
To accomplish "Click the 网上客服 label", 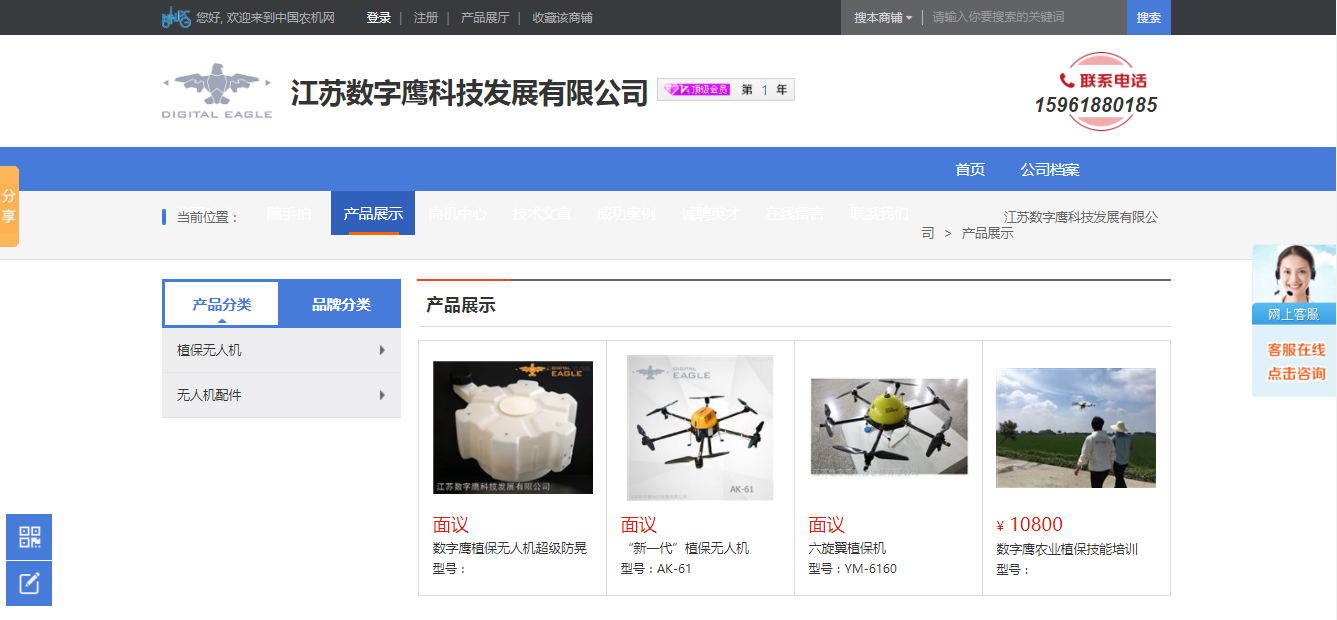I will [1294, 314].
